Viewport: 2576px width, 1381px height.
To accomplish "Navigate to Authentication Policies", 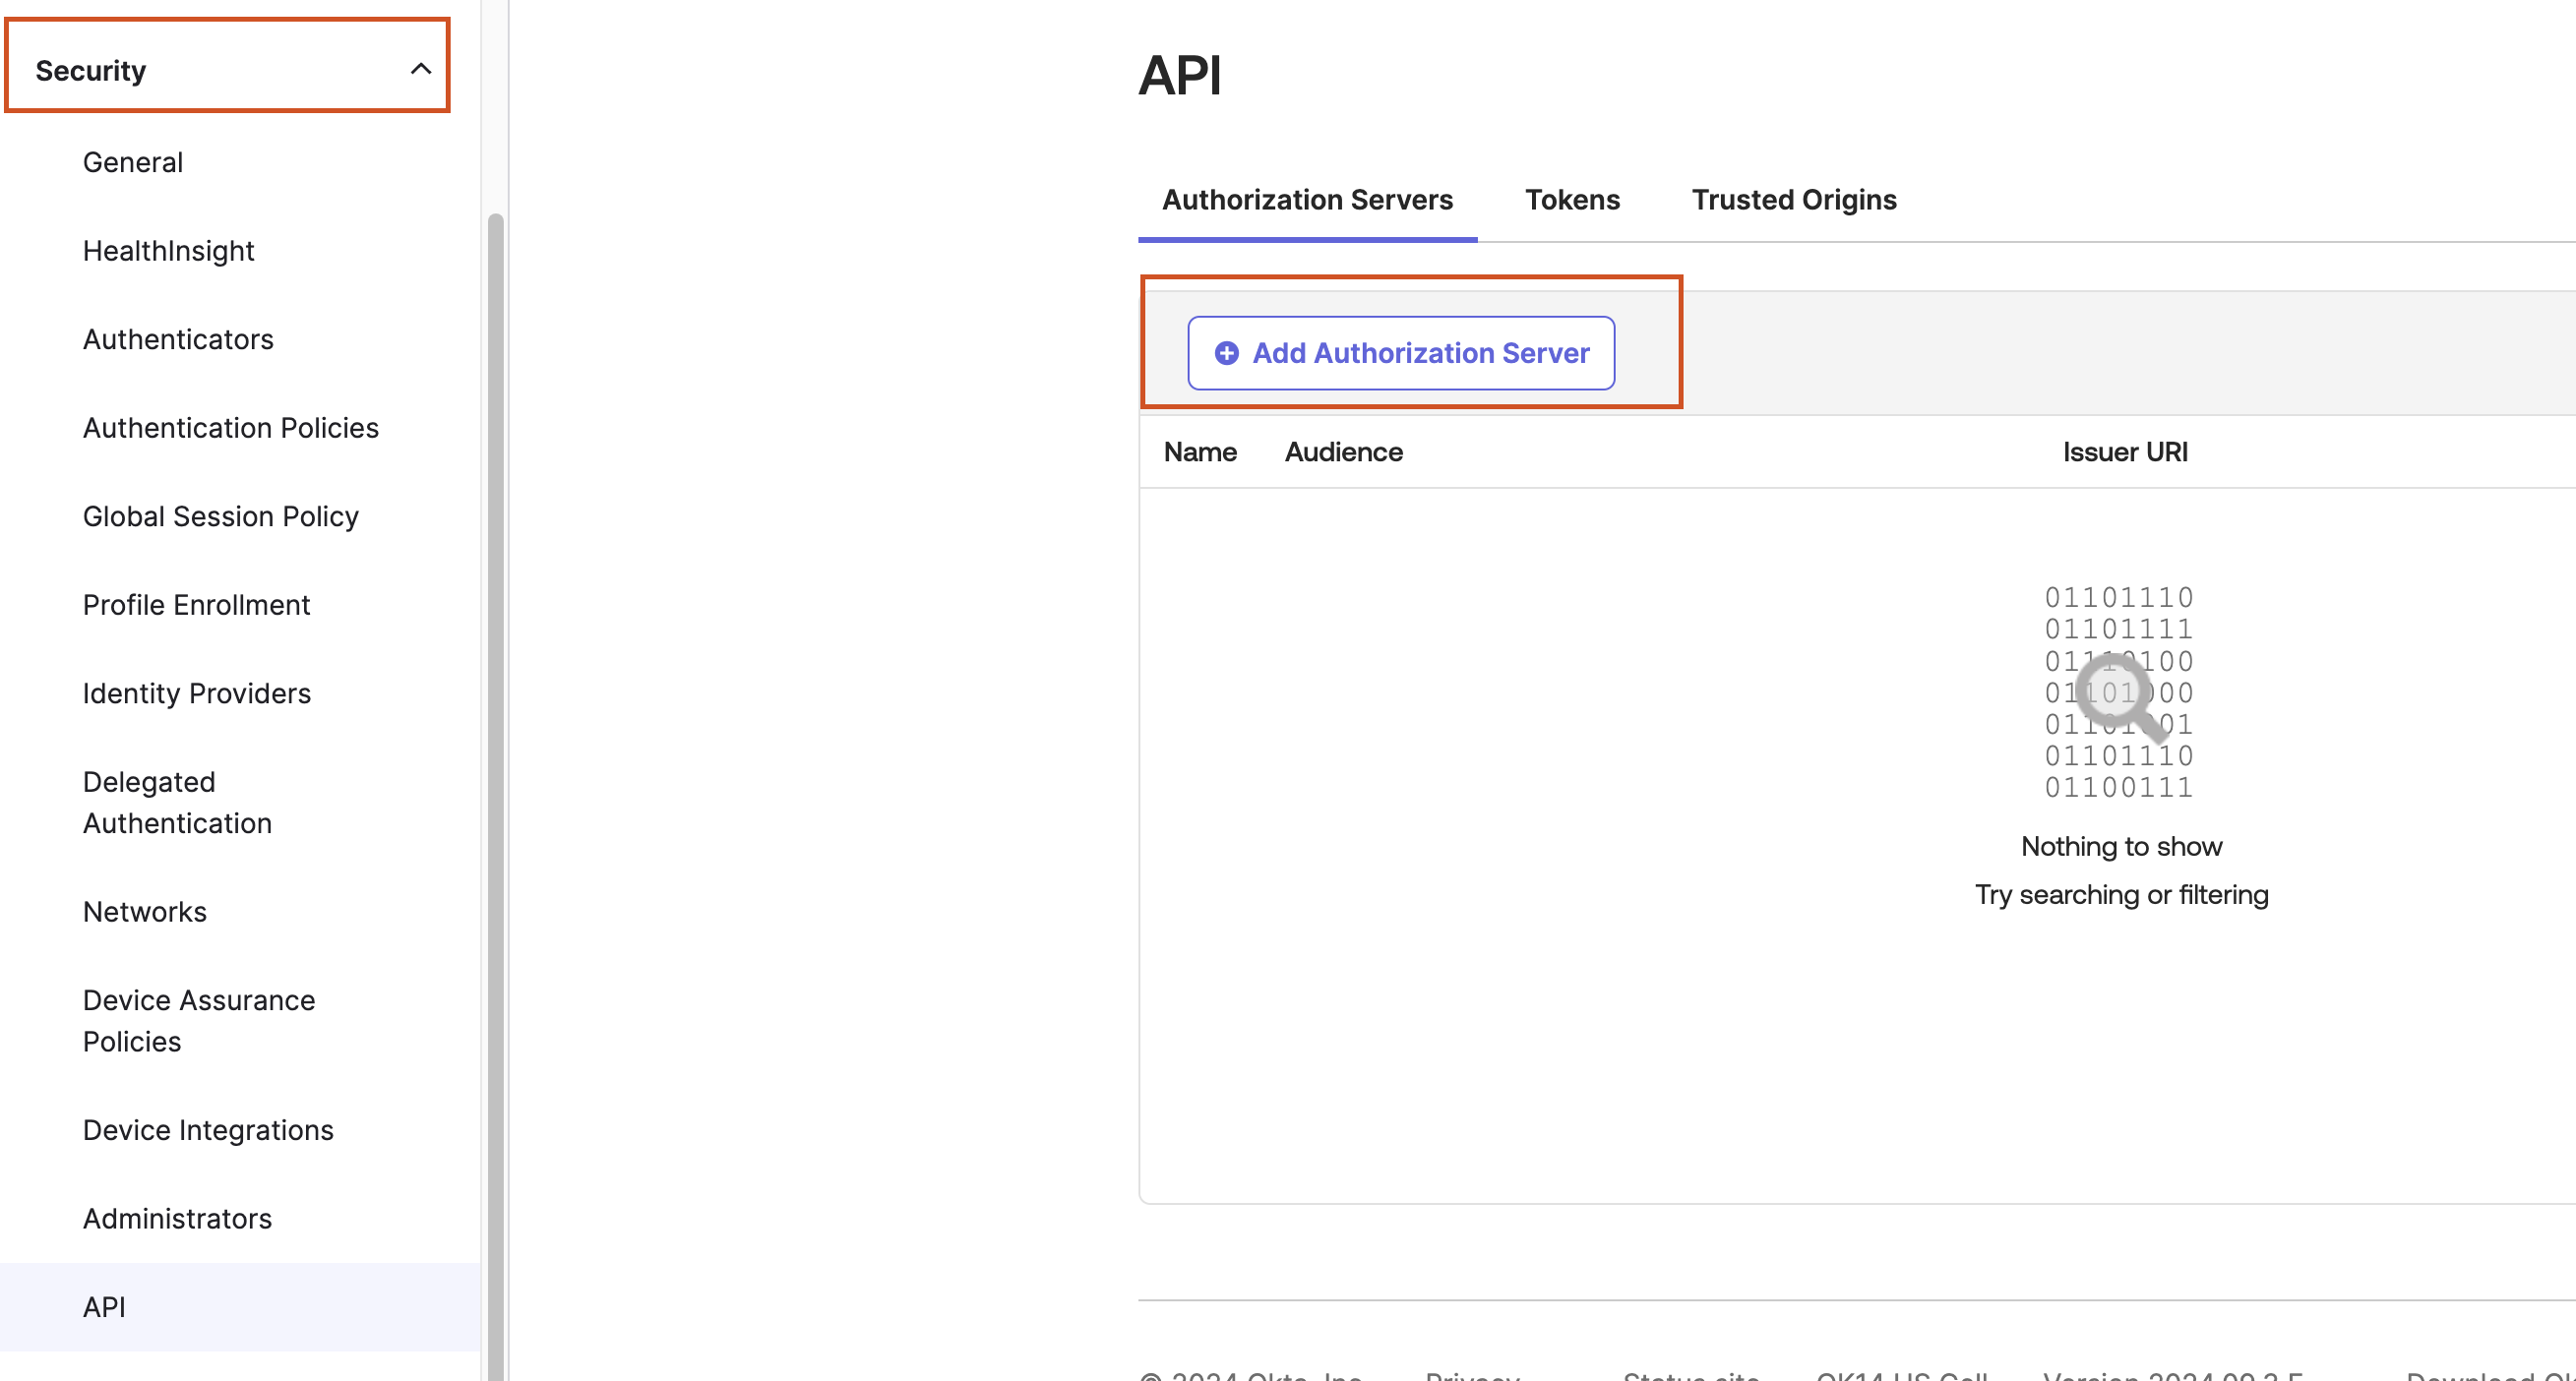I will [231, 428].
